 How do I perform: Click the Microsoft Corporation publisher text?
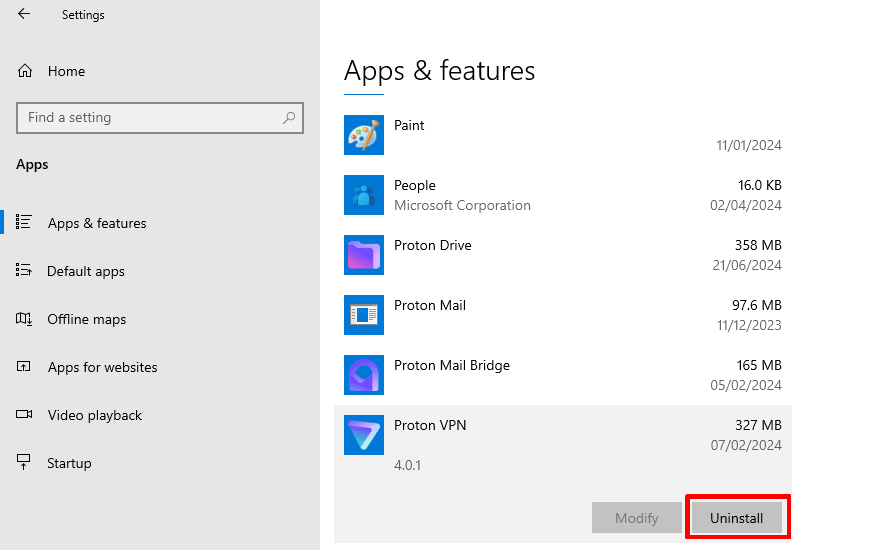[462, 206]
